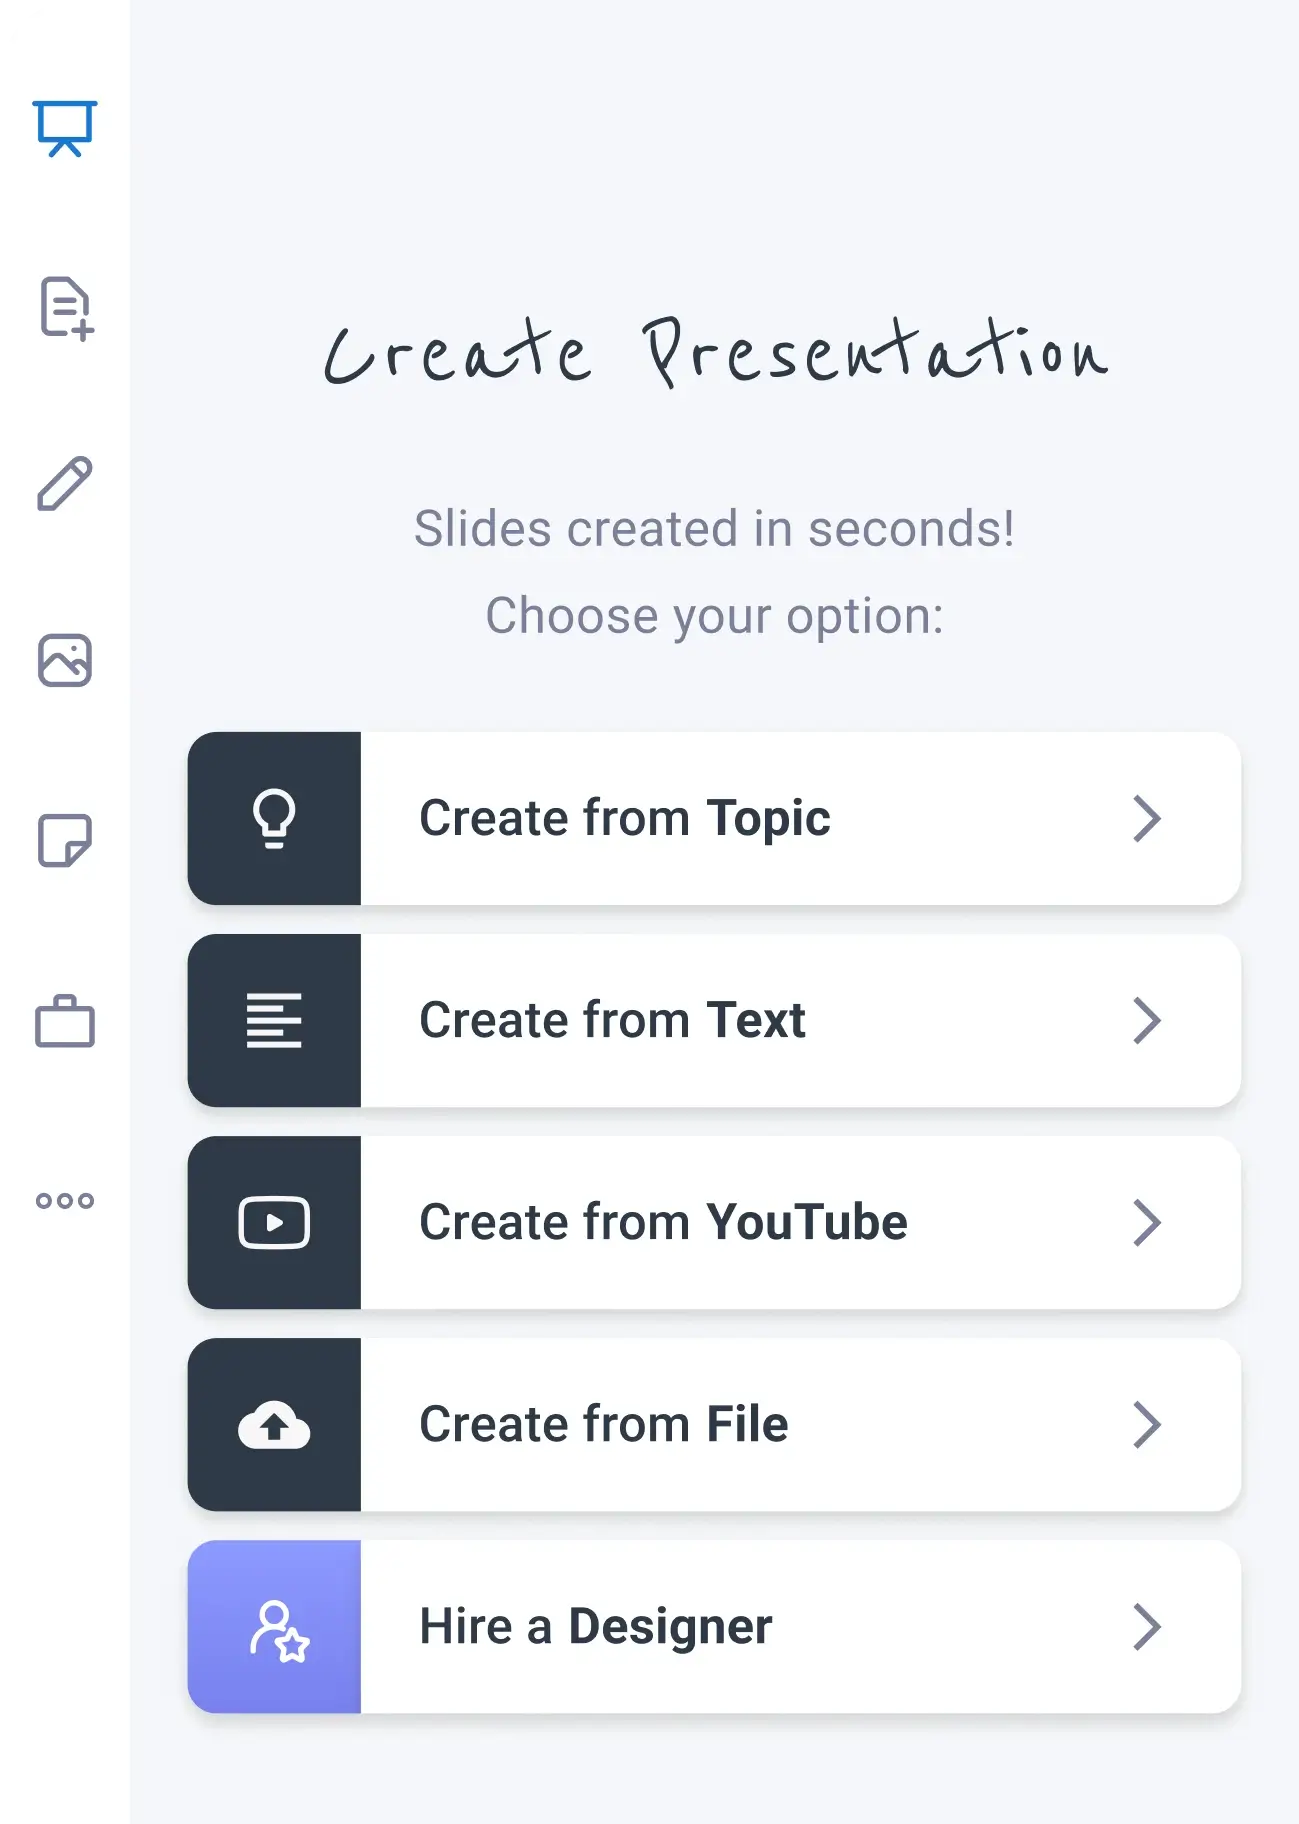Image resolution: width=1299 pixels, height=1824 pixels.
Task: Expand Create from YouTube chevron arrow
Action: tap(1146, 1223)
